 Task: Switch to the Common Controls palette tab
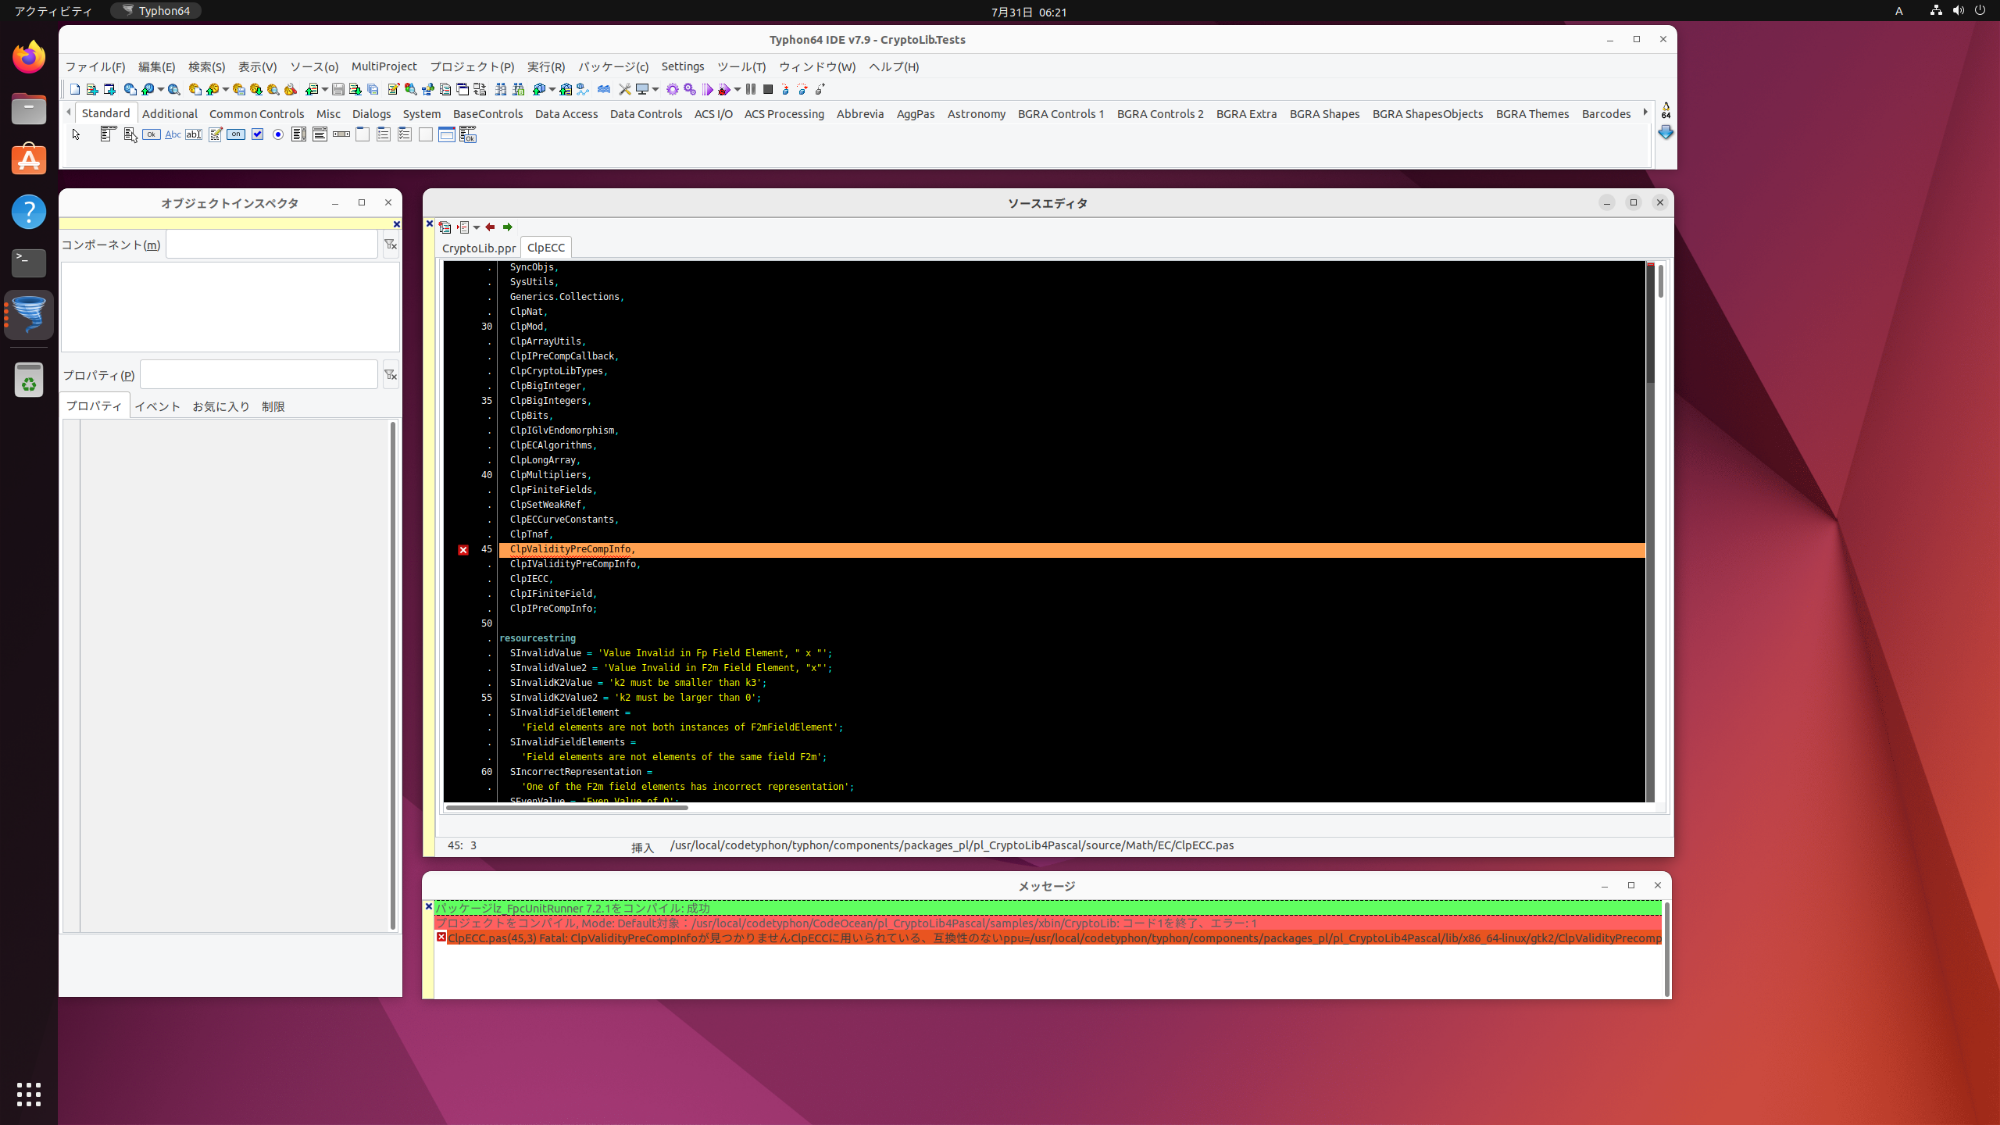[x=256, y=114]
